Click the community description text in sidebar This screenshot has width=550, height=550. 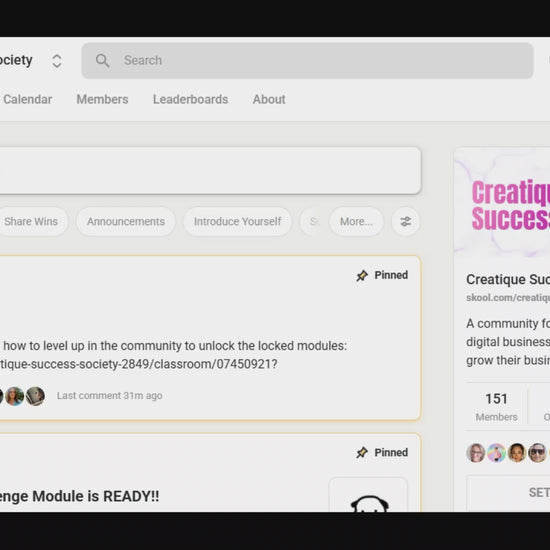(508, 342)
